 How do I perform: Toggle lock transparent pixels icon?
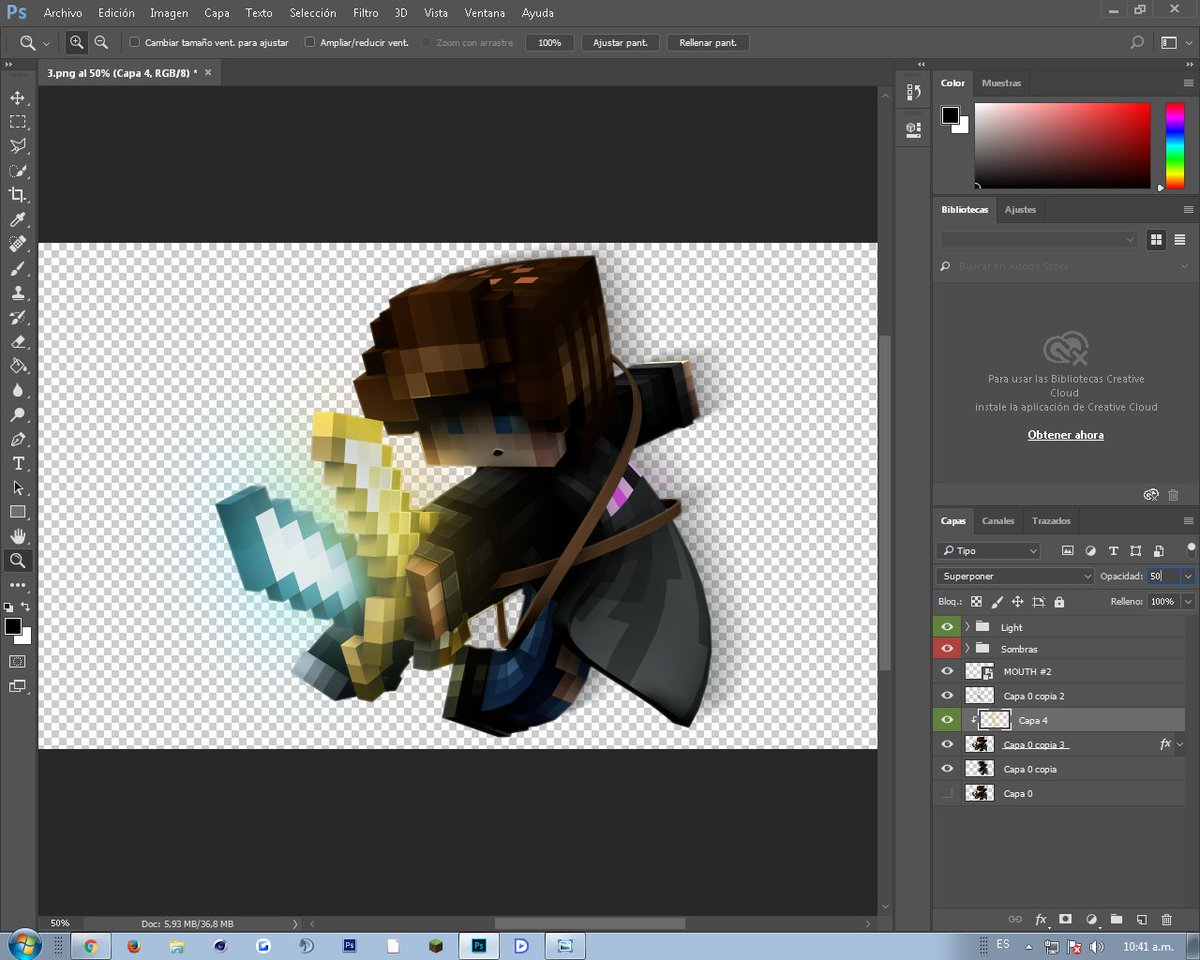976,602
